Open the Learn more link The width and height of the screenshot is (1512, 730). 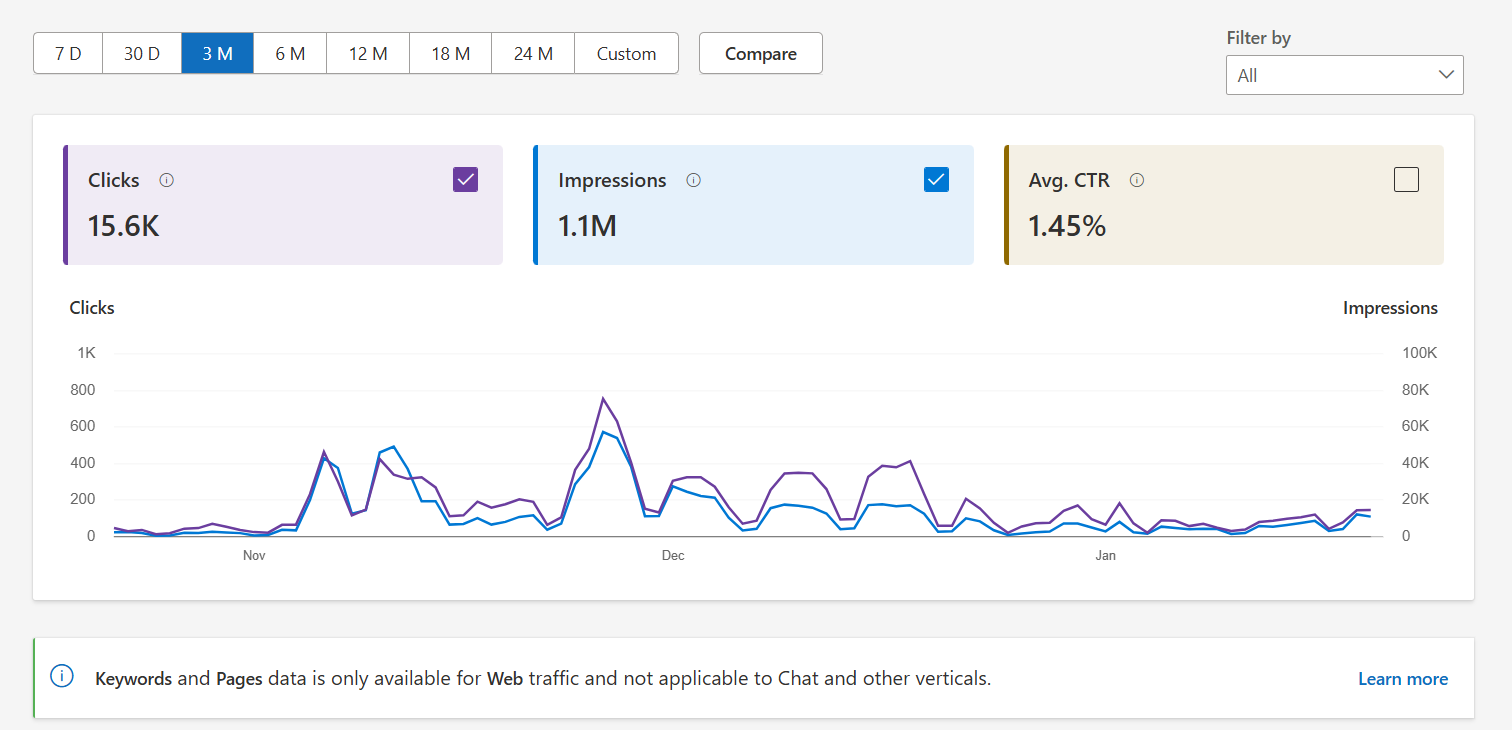tap(1402, 678)
